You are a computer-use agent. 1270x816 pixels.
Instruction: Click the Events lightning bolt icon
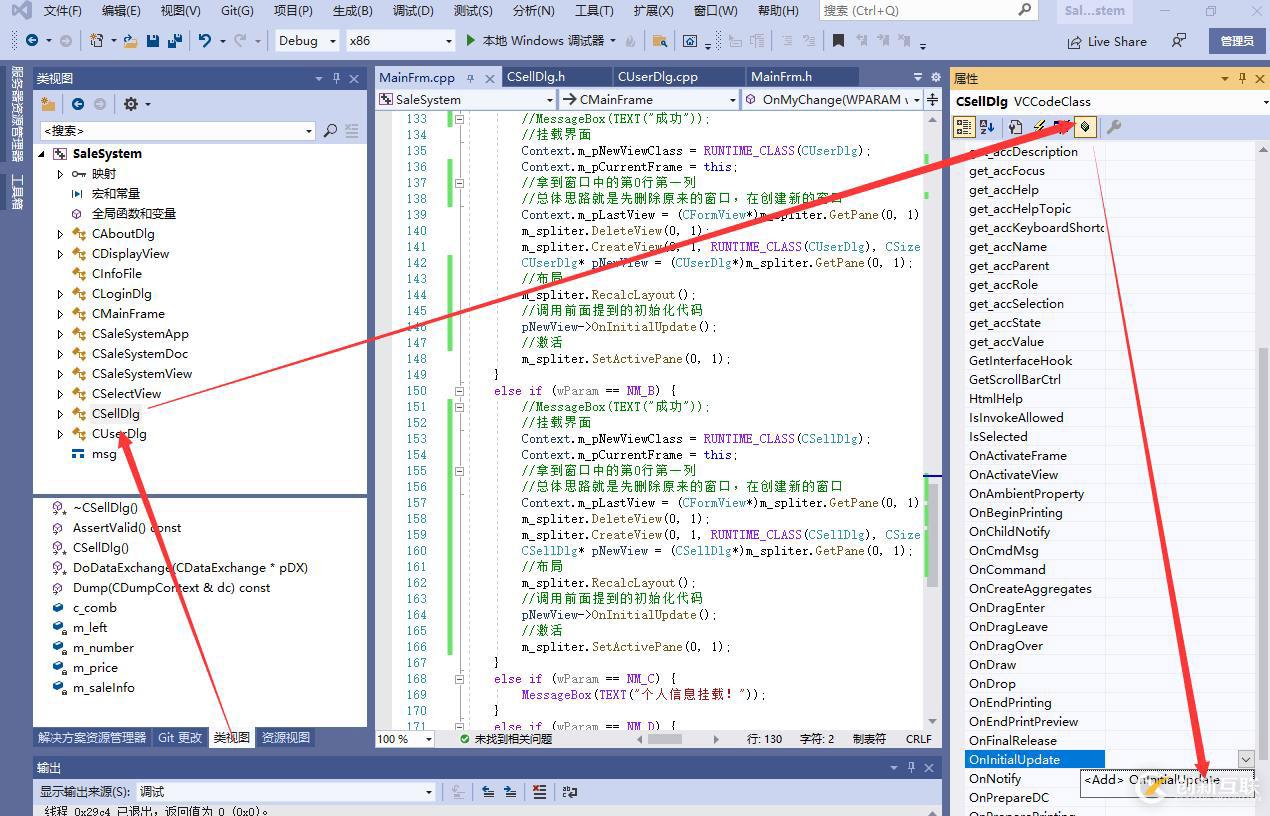[x=1038, y=127]
